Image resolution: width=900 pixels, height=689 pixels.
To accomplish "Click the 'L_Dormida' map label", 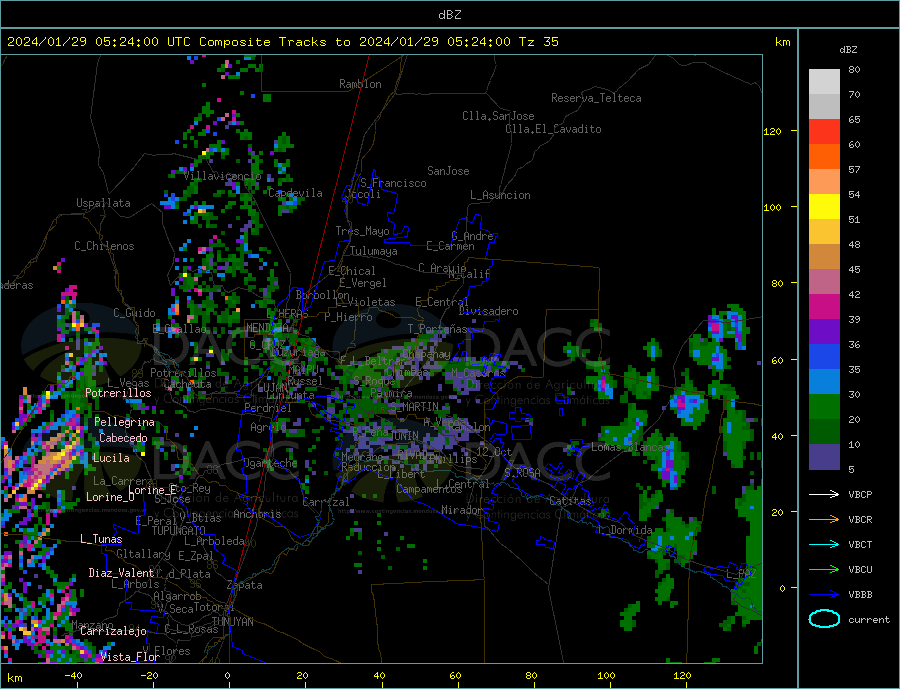I will click(x=627, y=530).
